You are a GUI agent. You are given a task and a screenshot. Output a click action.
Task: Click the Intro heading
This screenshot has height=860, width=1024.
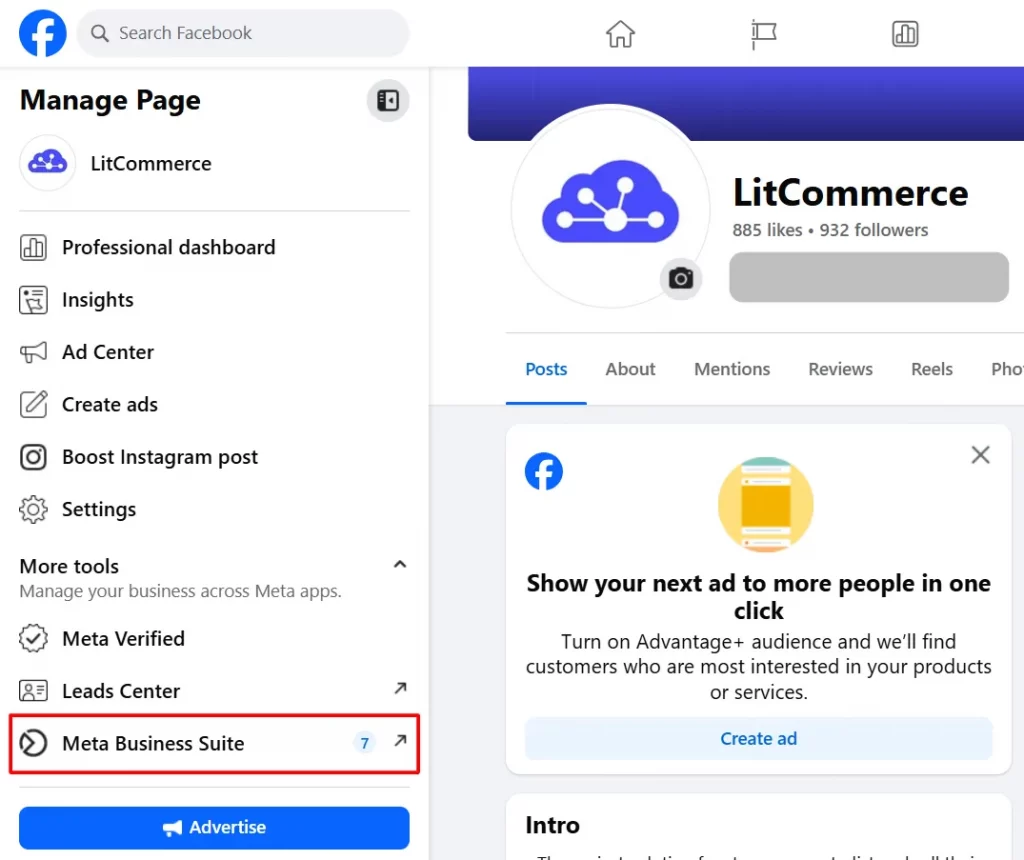click(552, 825)
